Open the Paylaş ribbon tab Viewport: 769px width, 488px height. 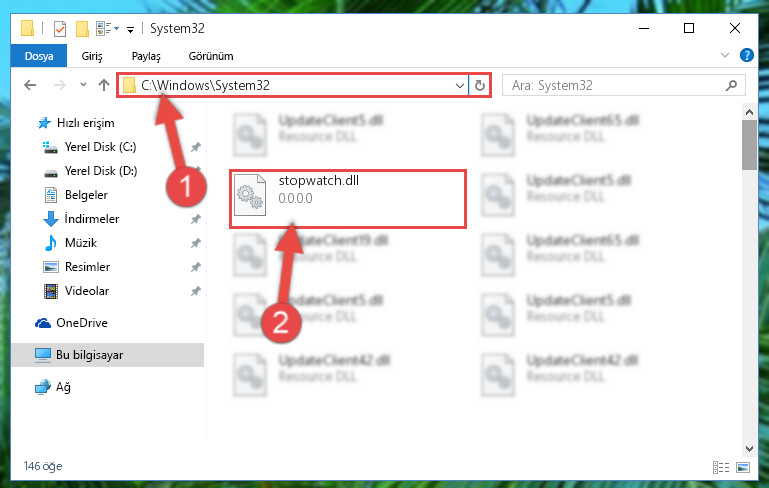click(146, 56)
